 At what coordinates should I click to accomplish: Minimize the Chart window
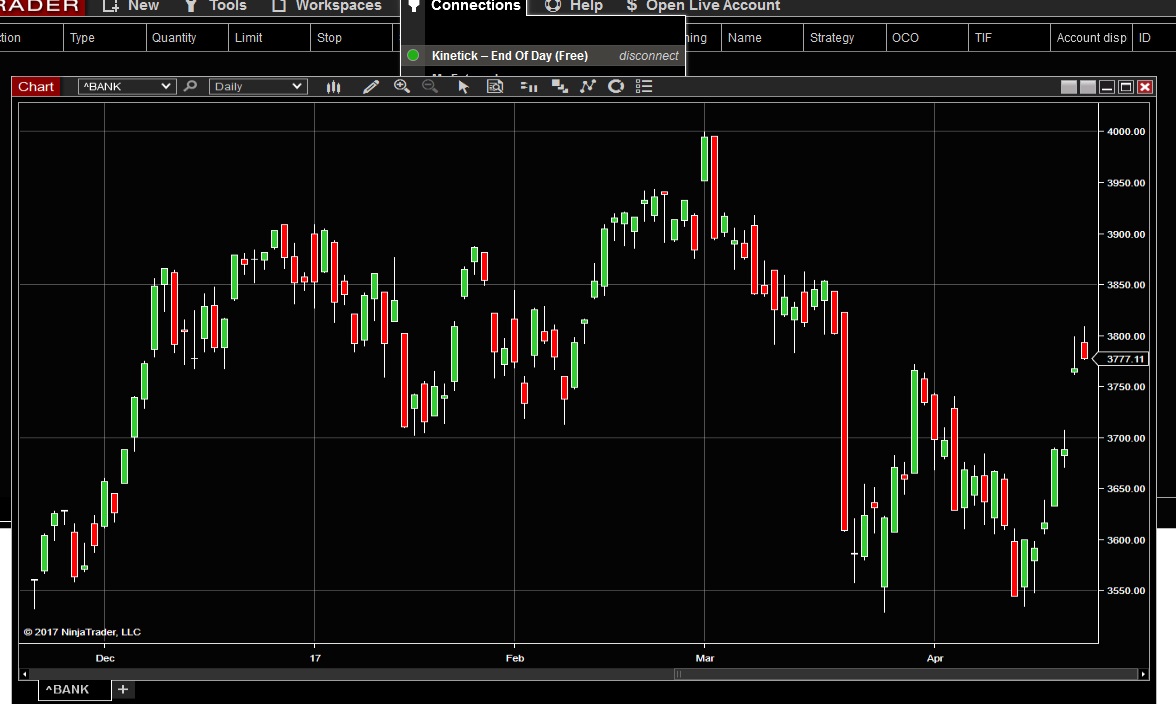click(1107, 87)
